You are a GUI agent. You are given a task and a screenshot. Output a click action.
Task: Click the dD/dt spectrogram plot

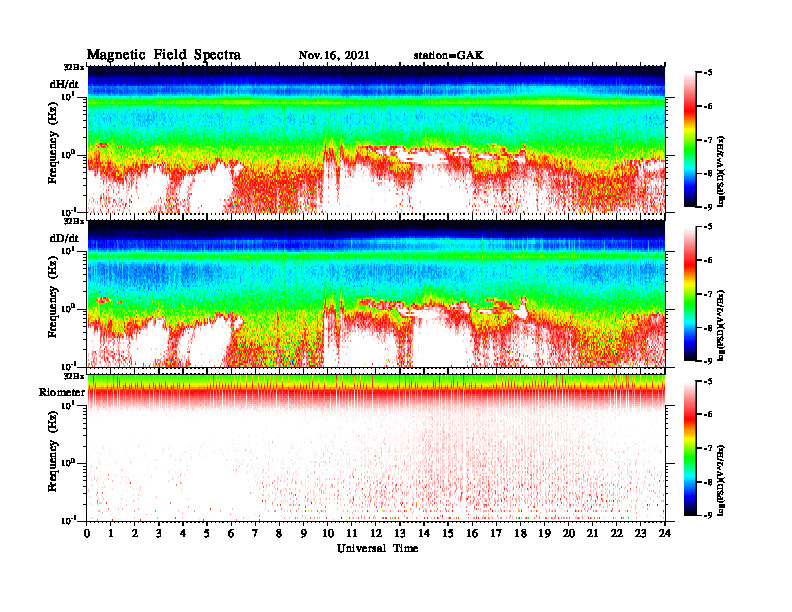(x=376, y=293)
